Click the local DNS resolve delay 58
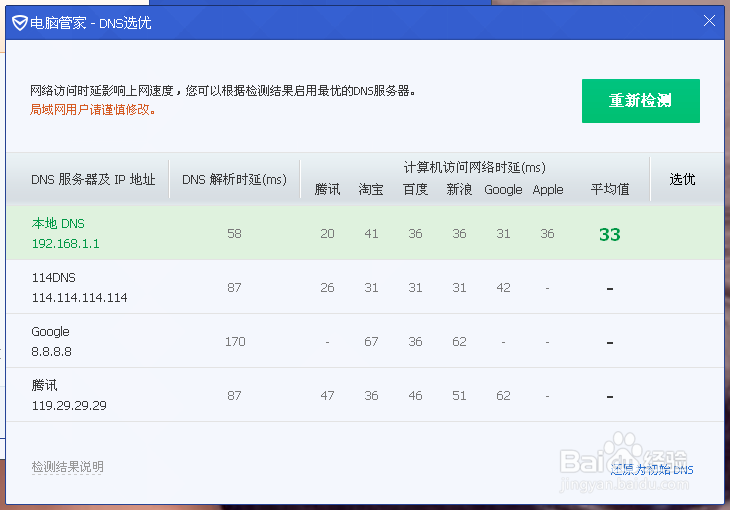The image size is (730, 510). [234, 233]
